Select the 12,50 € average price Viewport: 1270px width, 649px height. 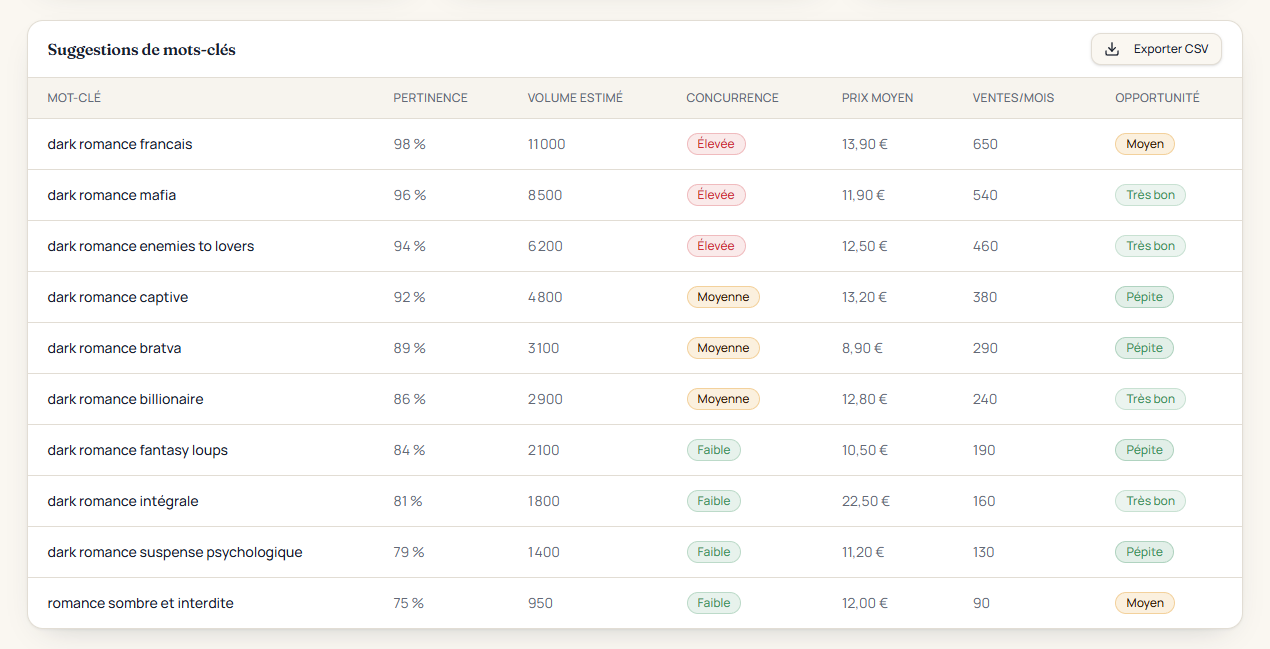tap(865, 246)
